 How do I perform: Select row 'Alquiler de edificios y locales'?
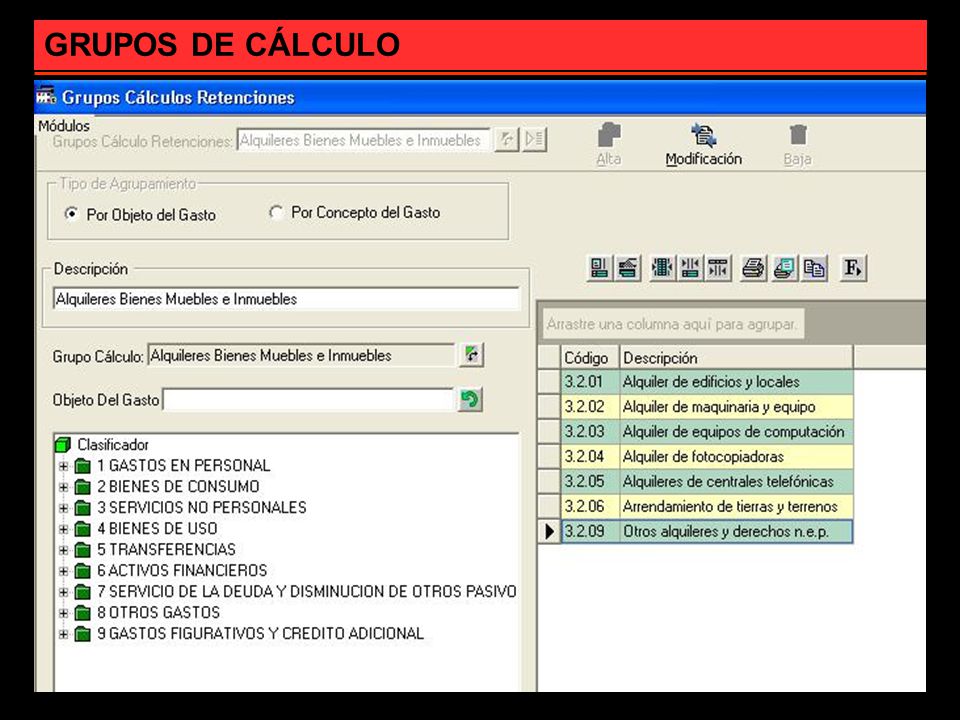point(707,382)
